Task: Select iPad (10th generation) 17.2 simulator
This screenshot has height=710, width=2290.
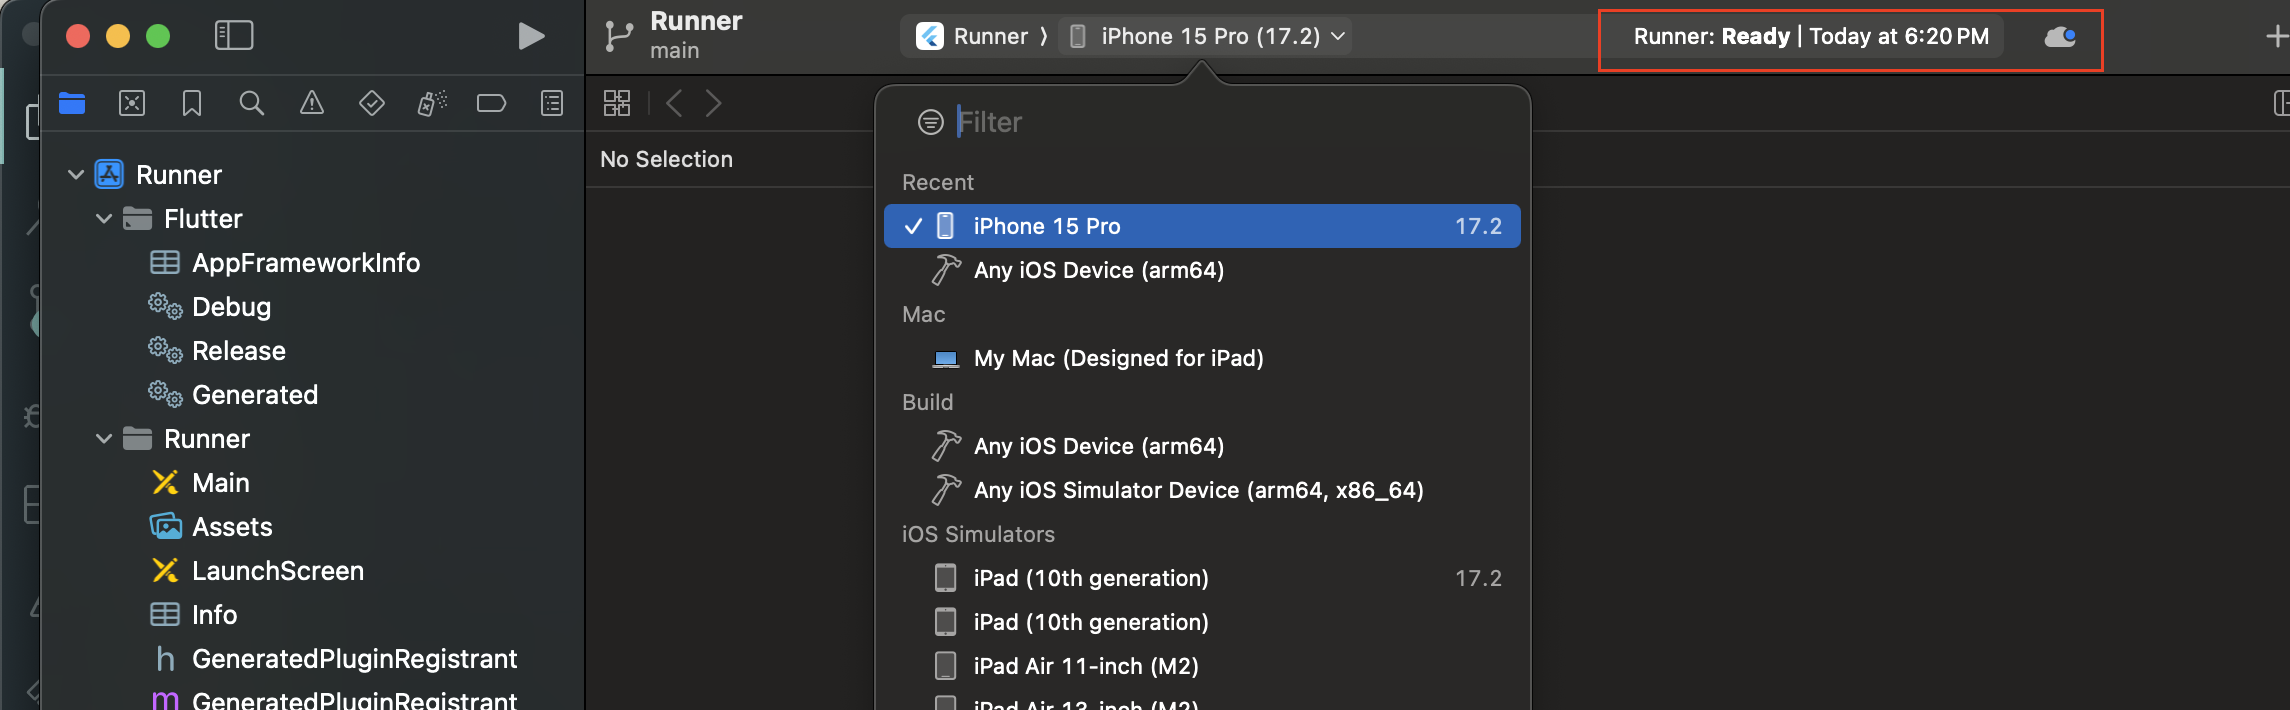Action: tap(1202, 578)
